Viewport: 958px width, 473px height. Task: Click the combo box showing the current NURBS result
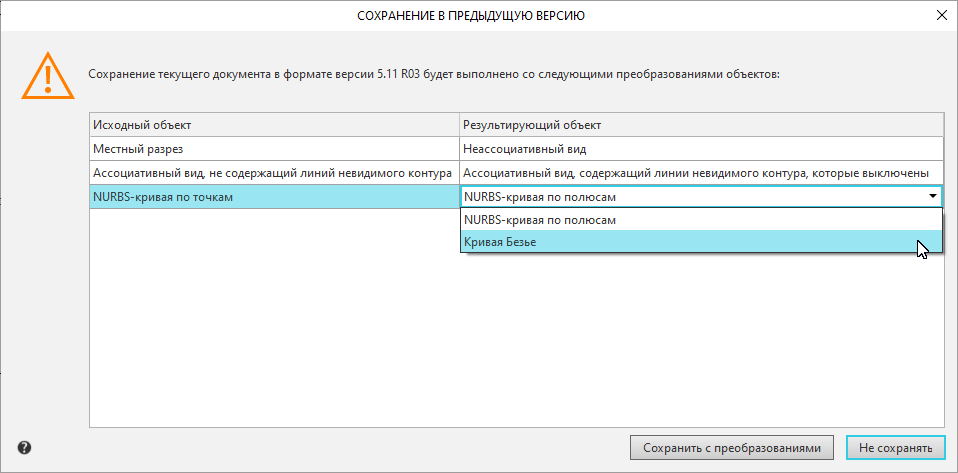tap(690, 197)
